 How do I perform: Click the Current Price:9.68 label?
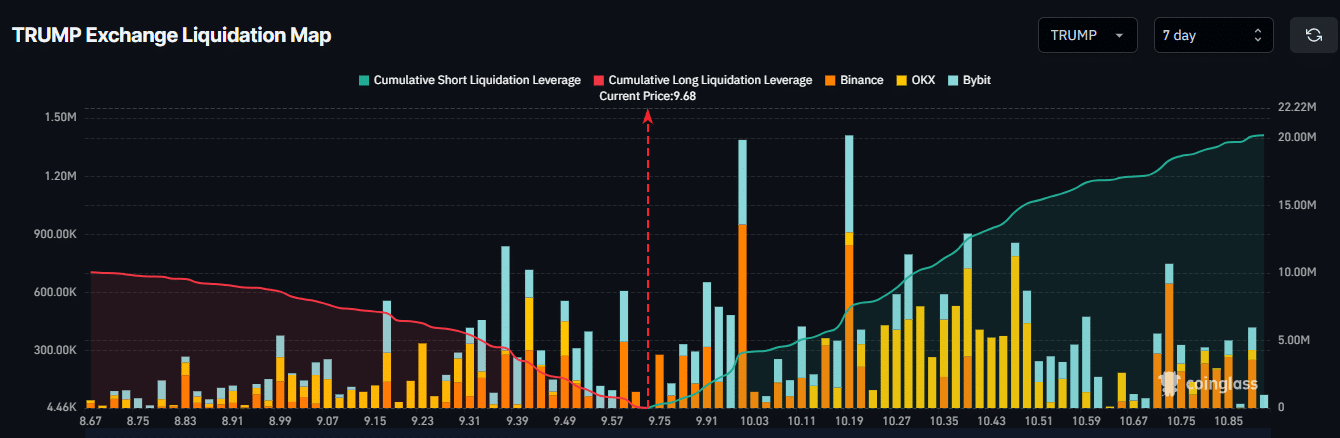click(x=647, y=96)
